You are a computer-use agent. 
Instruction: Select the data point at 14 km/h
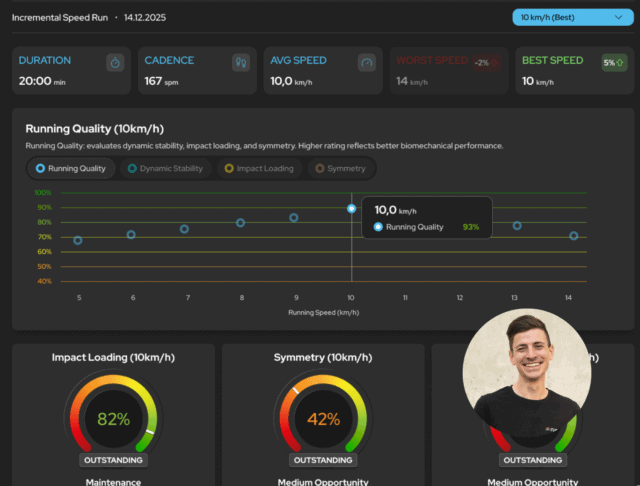coord(573,236)
